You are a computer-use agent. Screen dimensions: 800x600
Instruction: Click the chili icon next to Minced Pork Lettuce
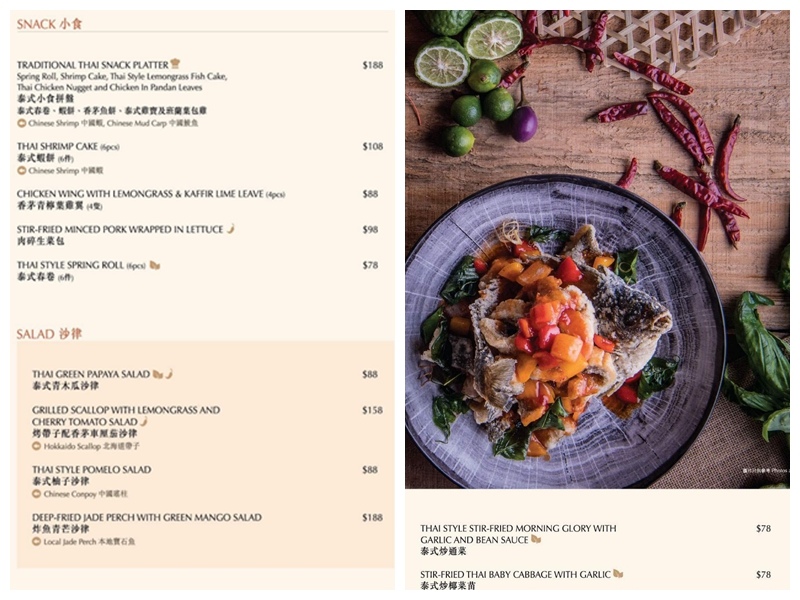231,229
